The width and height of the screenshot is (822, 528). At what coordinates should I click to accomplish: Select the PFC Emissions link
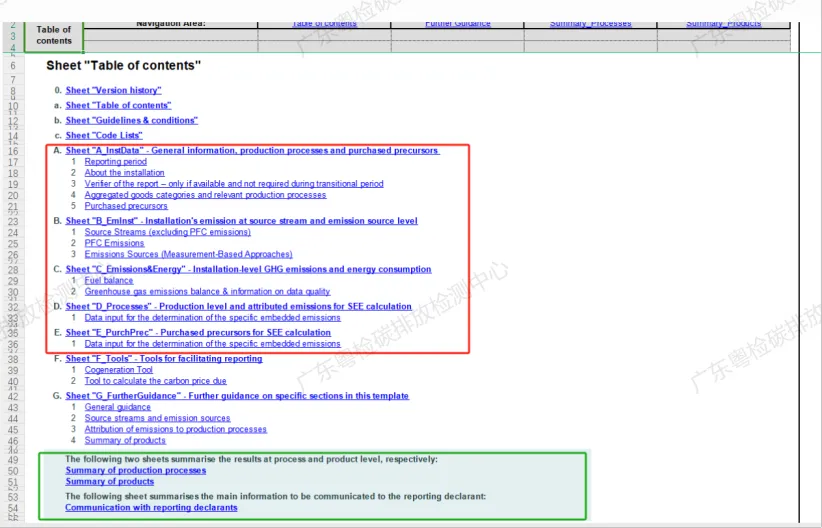pyautogui.click(x=114, y=243)
